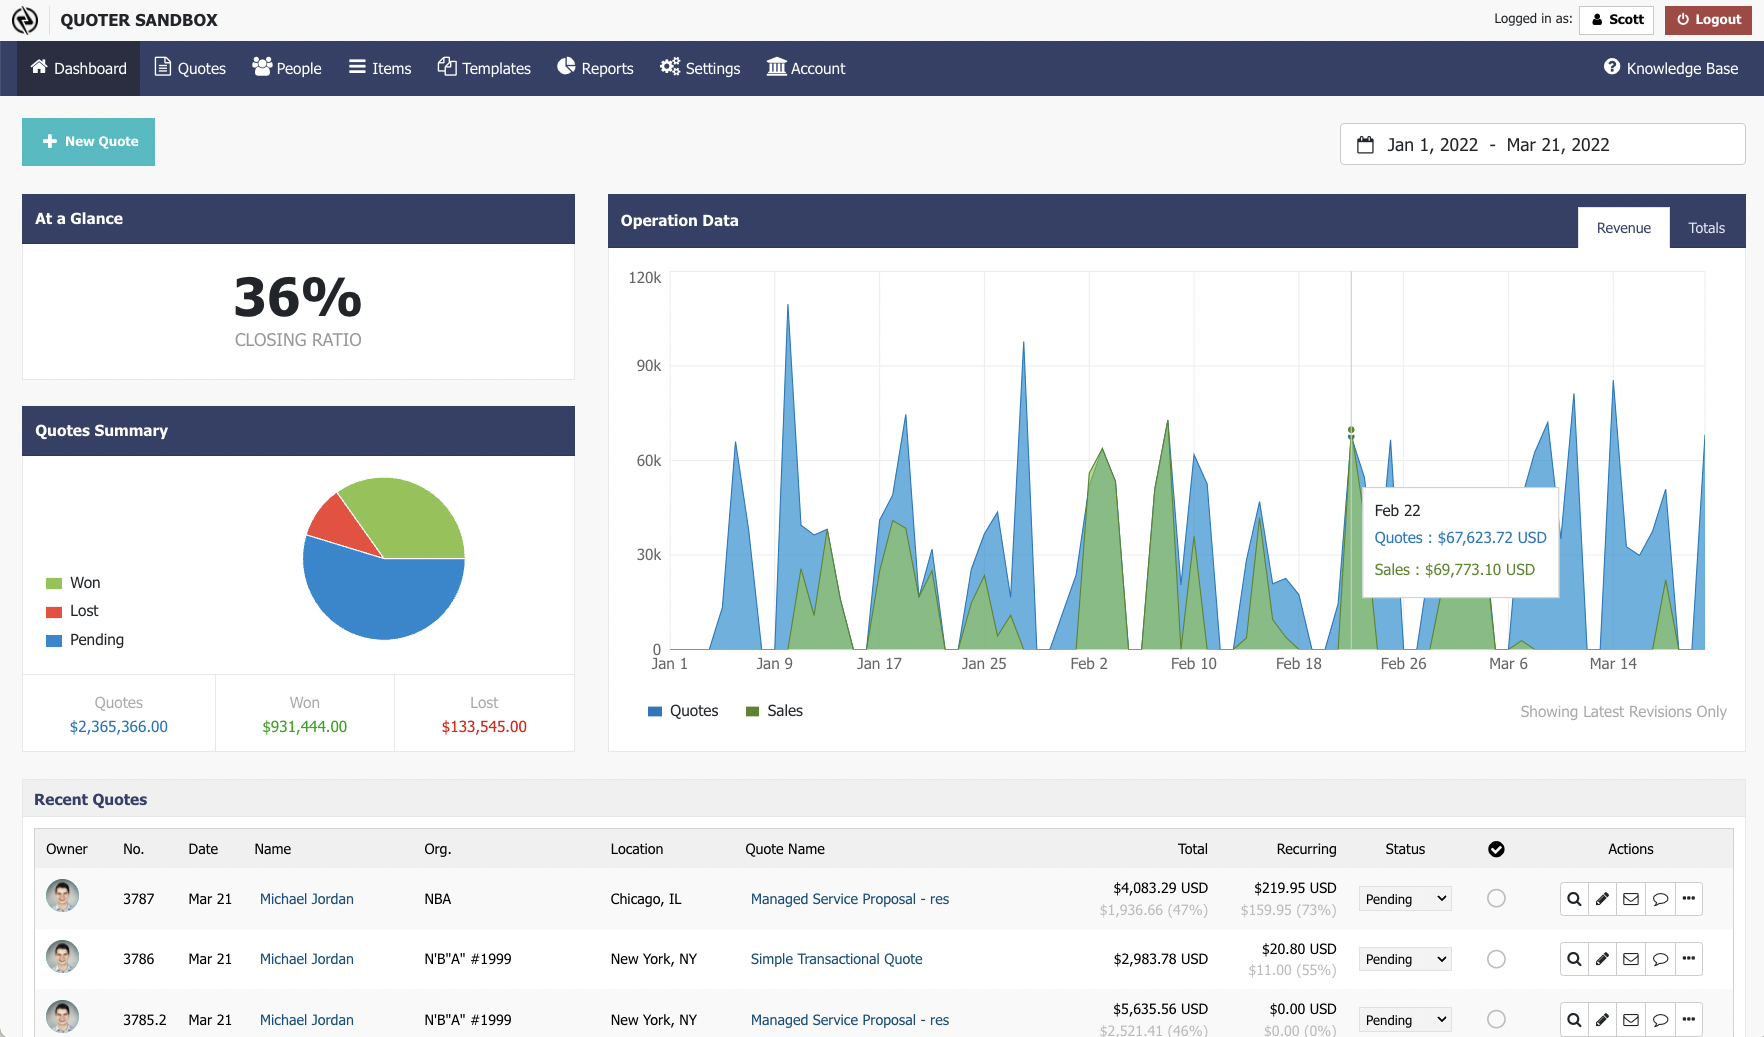Go to Reports

pos(595,68)
